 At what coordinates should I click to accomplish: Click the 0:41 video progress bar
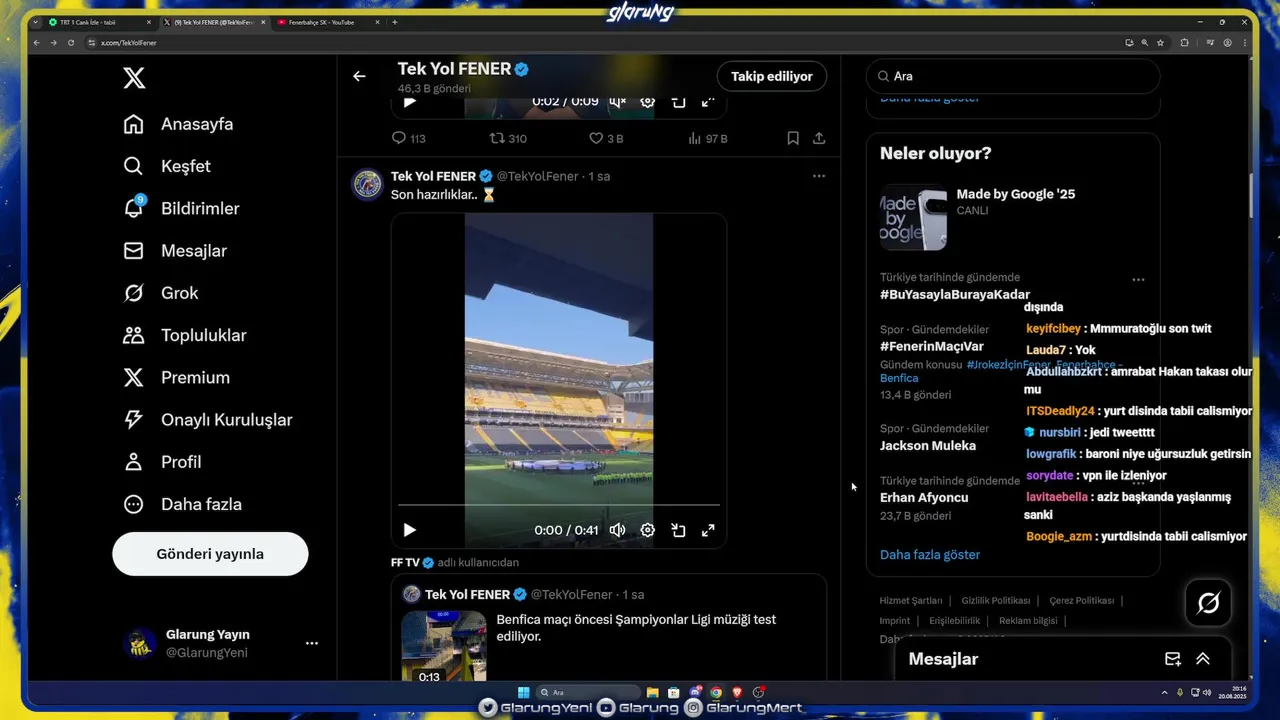click(559, 505)
